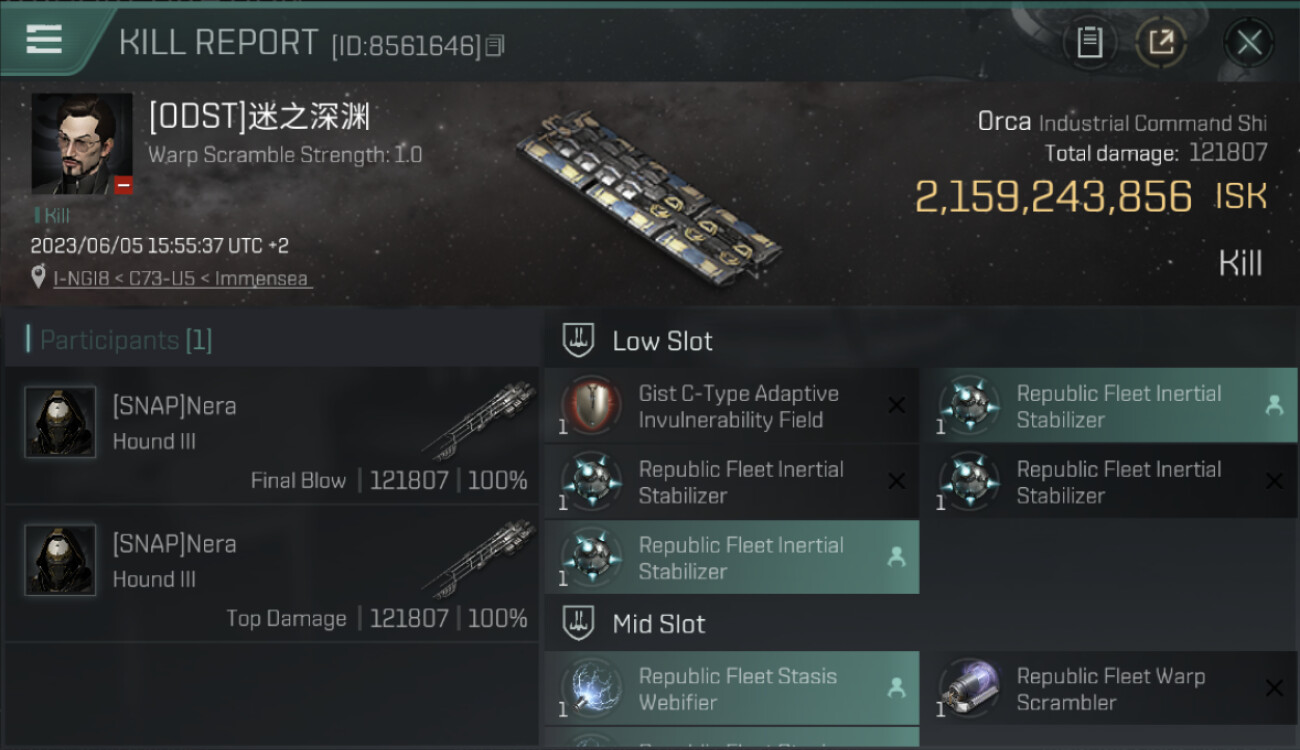Click the ODST victim name
Viewport: 1300px width, 750px height.
(x=260, y=118)
